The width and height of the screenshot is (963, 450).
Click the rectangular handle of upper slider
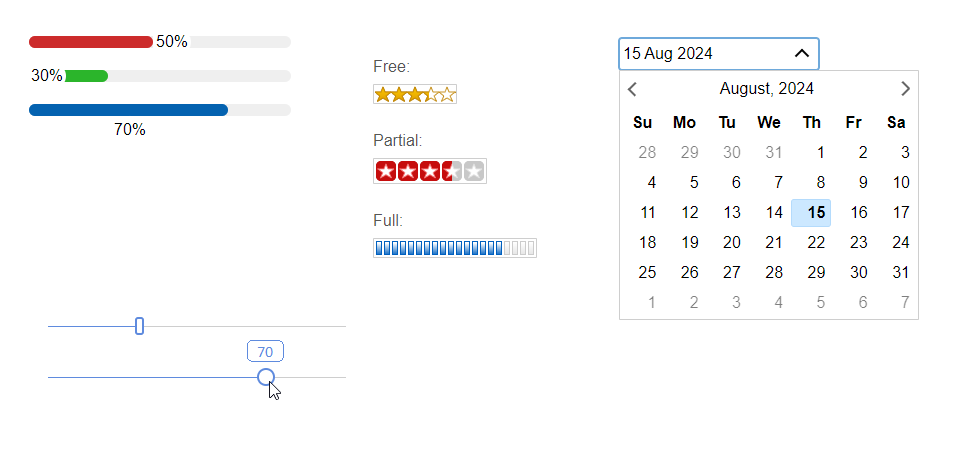click(x=139, y=326)
